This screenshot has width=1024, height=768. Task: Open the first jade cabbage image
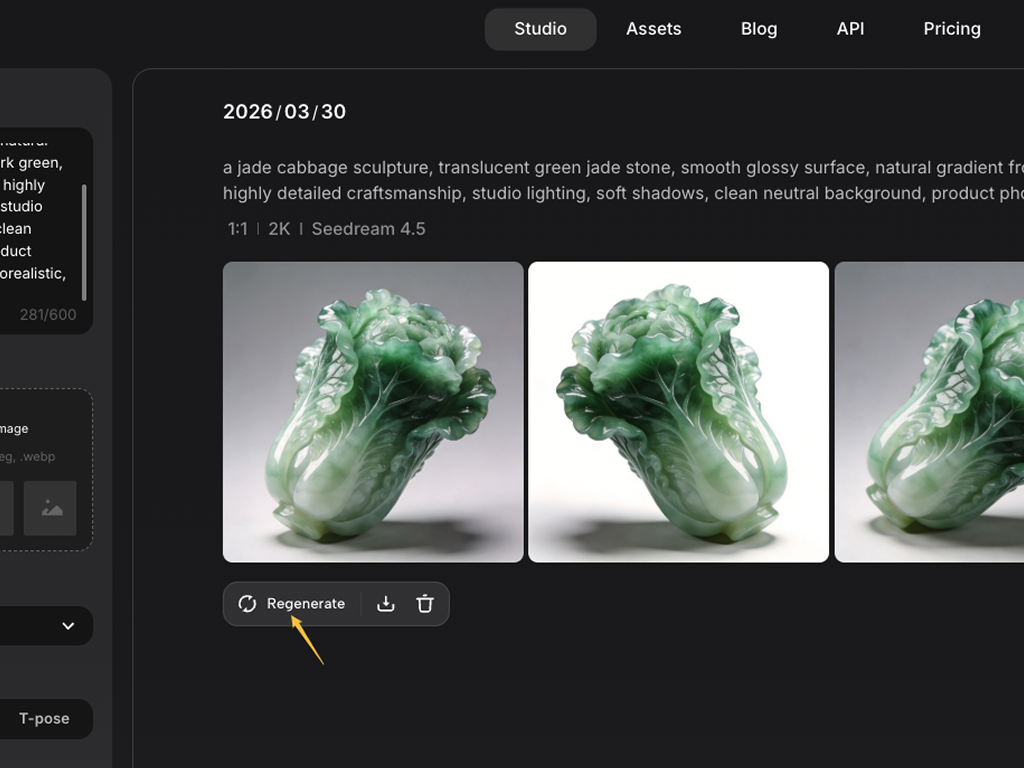click(373, 412)
